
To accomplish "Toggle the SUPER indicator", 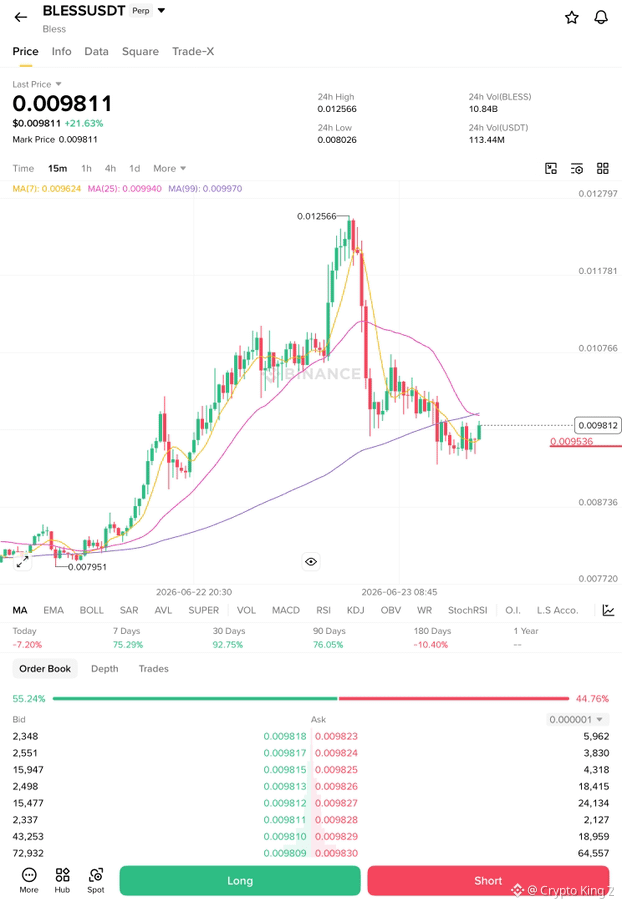I will [x=204, y=610].
